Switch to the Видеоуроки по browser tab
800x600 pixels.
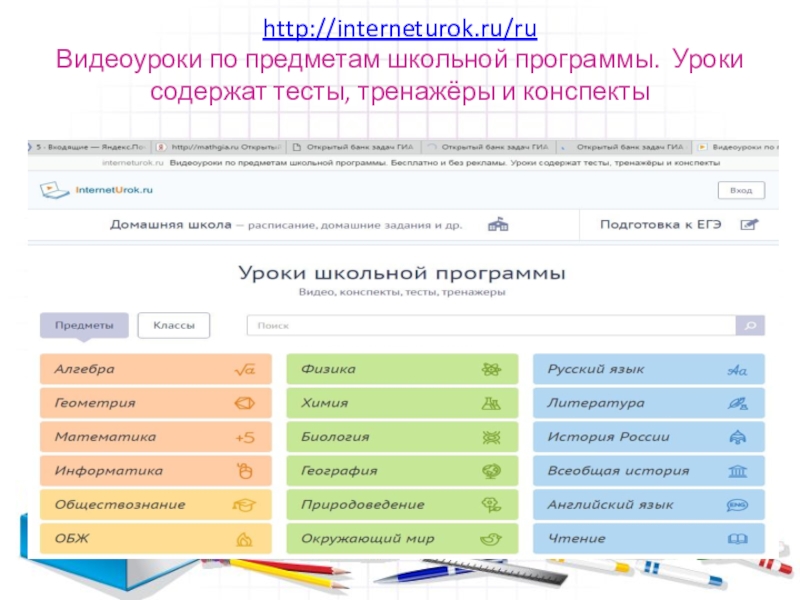pyautogui.click(x=737, y=147)
